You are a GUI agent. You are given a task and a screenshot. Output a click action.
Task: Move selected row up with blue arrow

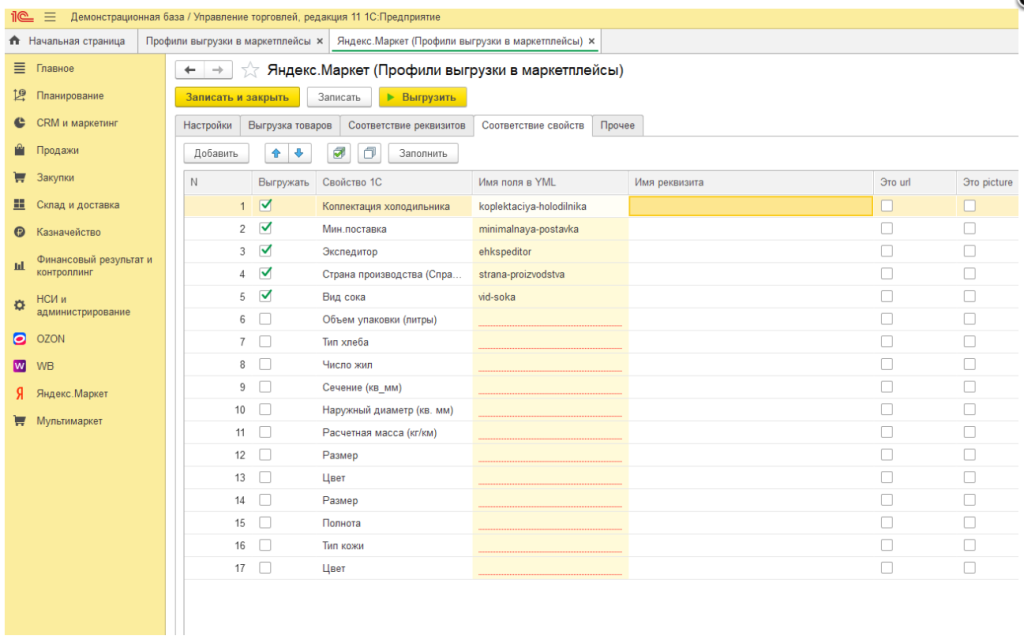click(x=277, y=153)
